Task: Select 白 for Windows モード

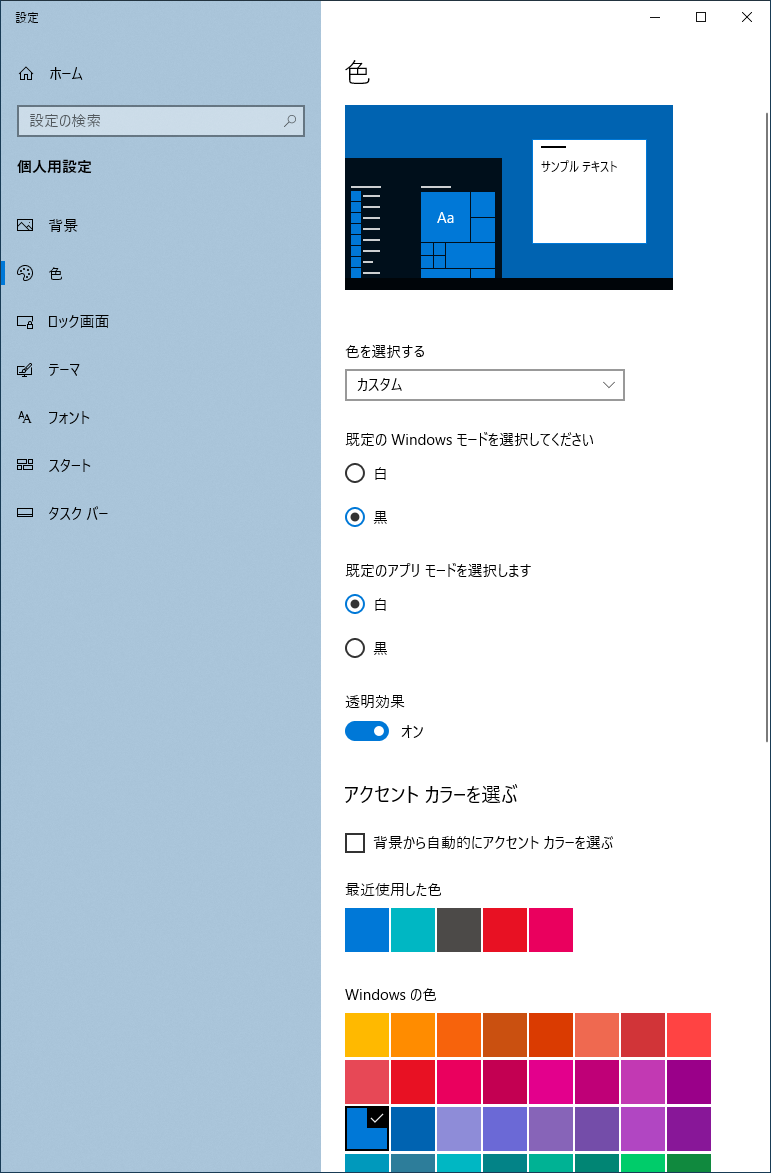Action: 355,474
